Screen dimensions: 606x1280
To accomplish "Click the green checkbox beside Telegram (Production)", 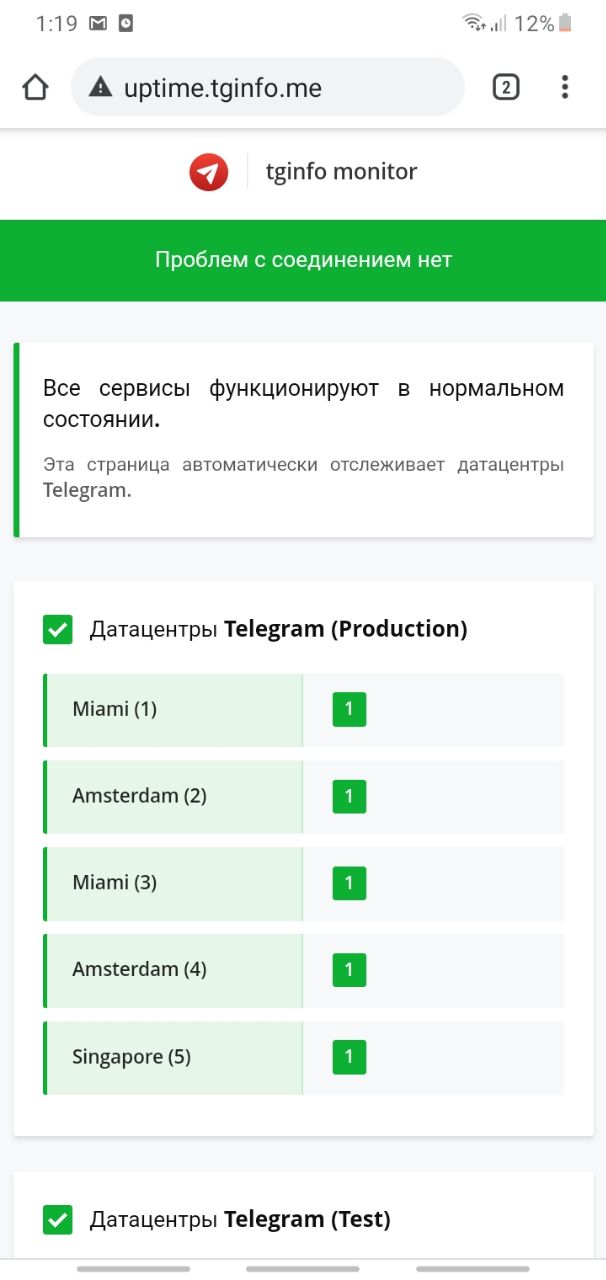I will (x=58, y=630).
